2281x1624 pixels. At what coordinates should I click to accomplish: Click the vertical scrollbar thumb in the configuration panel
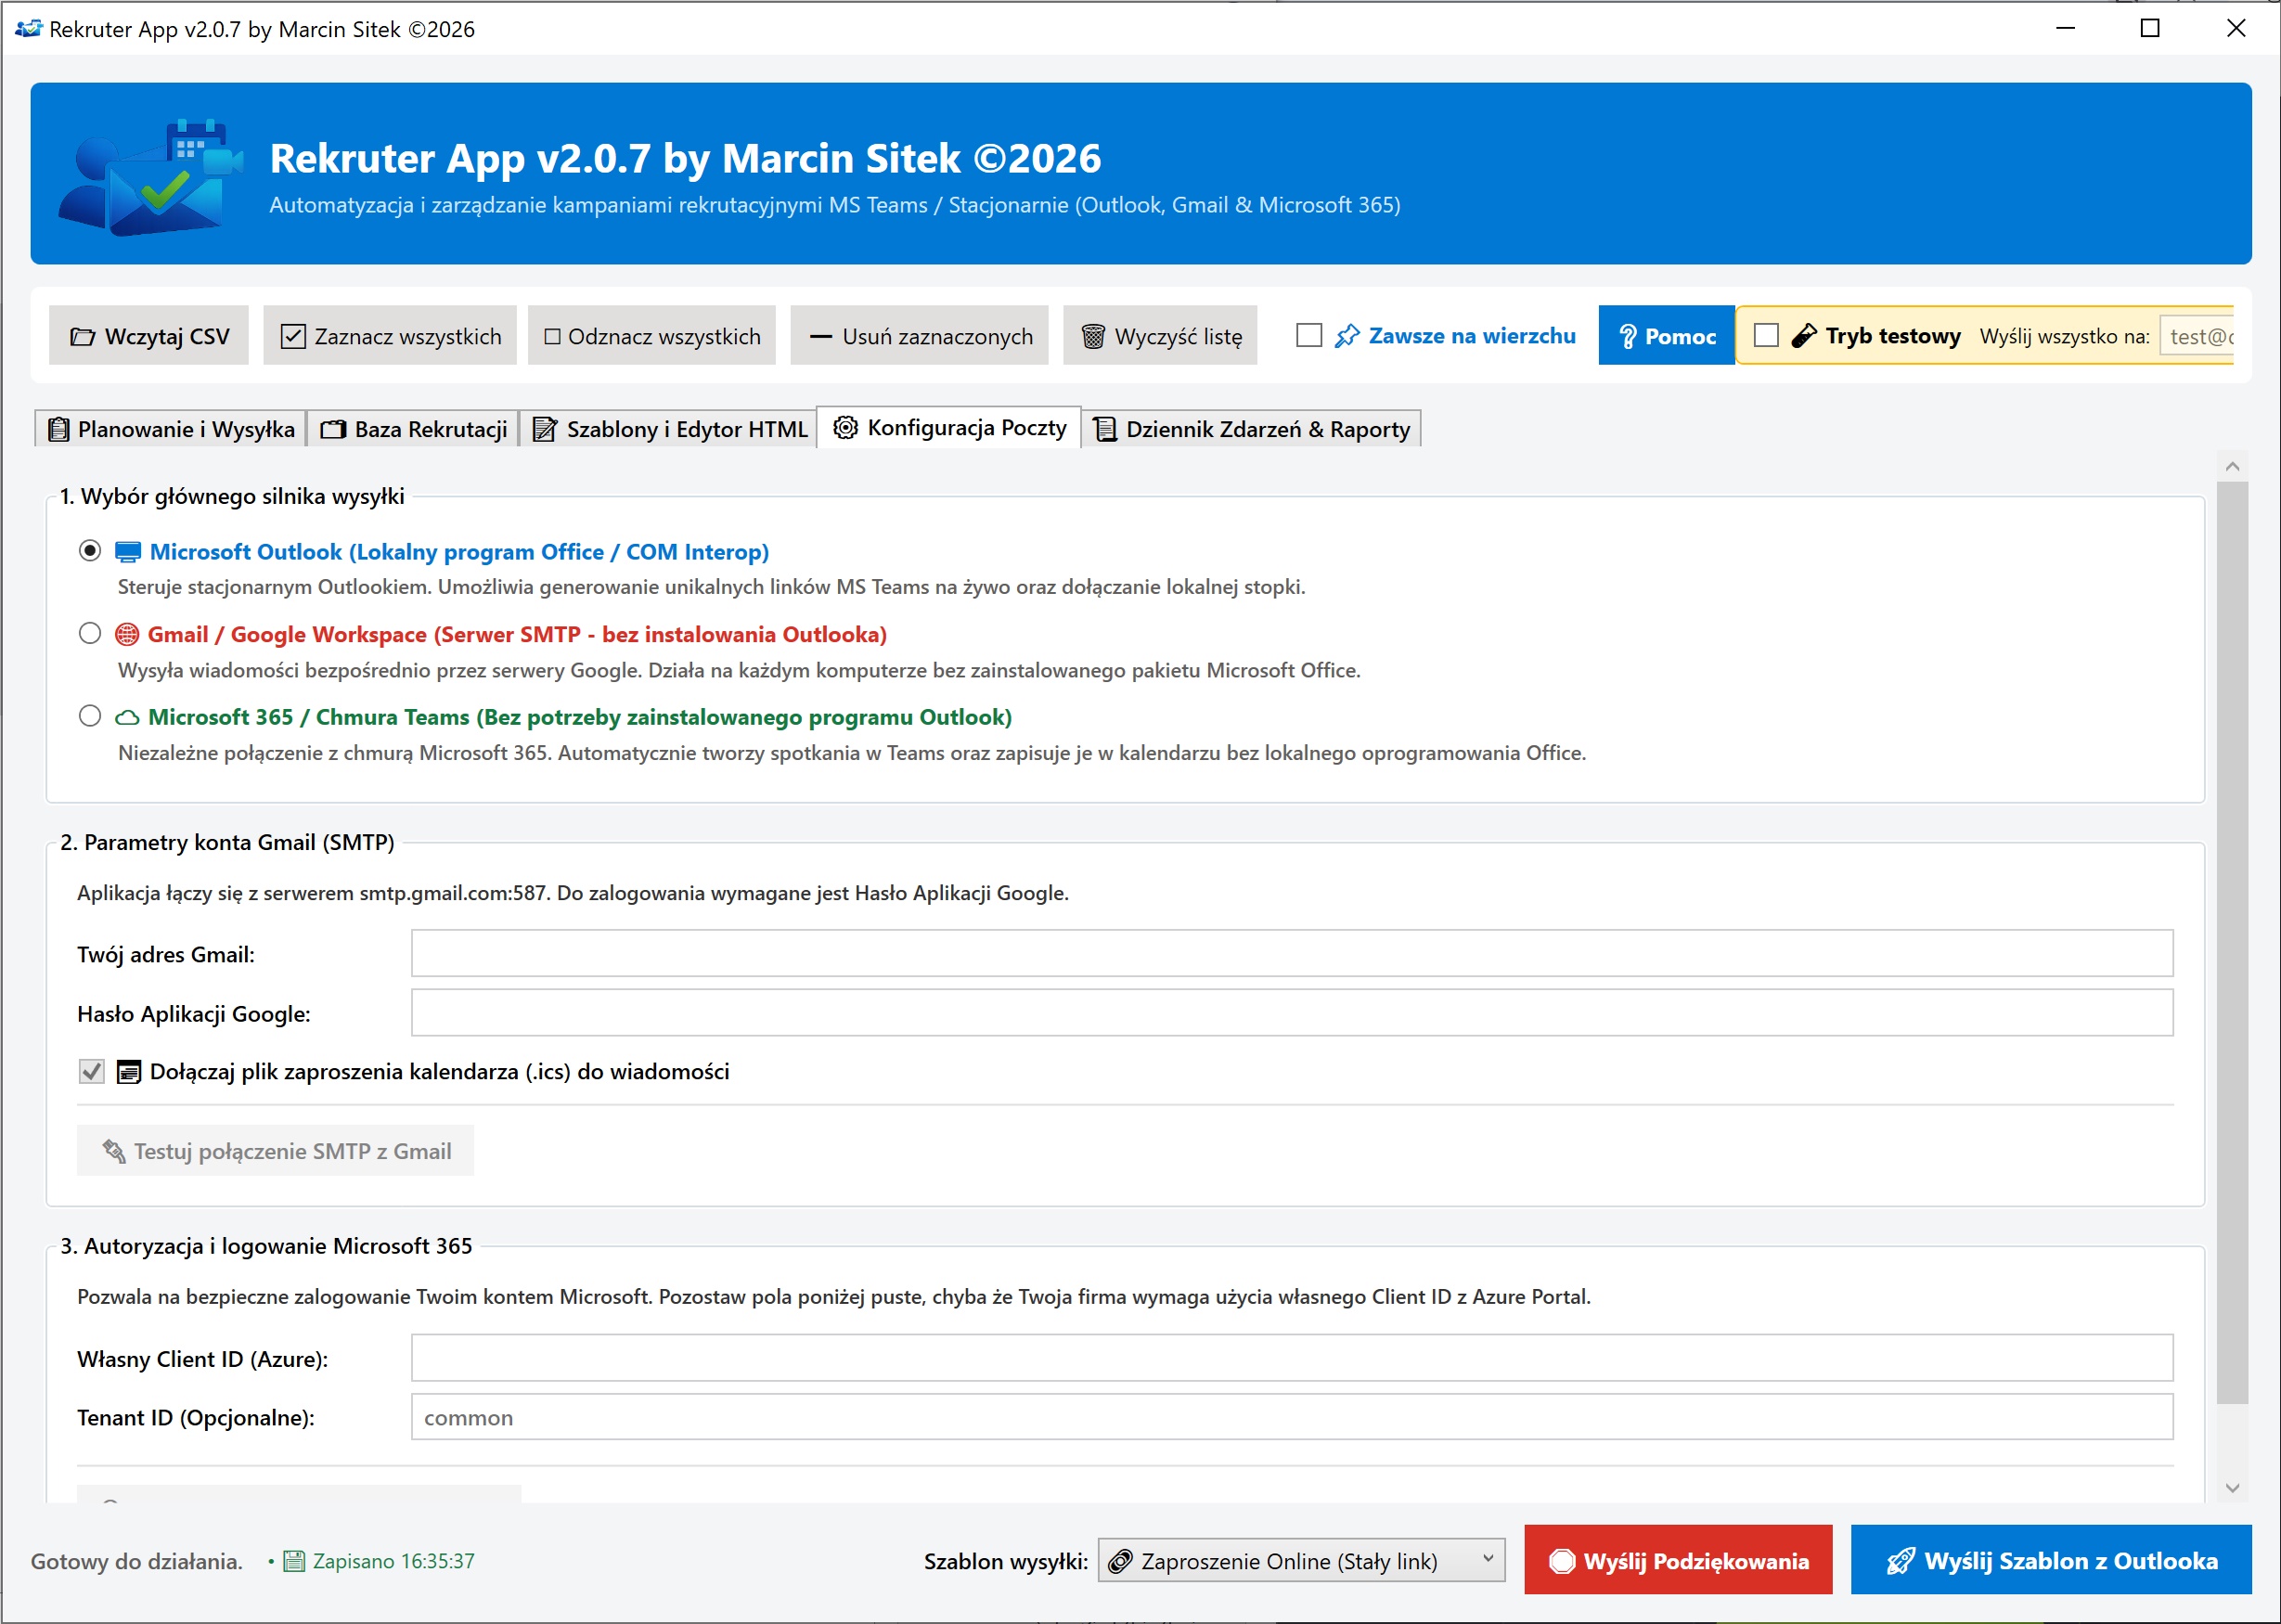click(2232, 943)
